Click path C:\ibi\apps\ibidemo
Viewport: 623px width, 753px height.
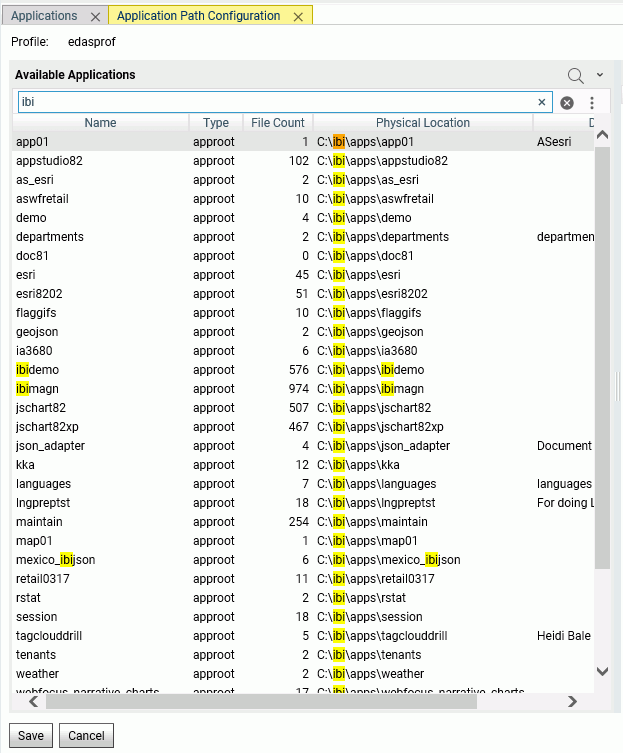(370, 370)
